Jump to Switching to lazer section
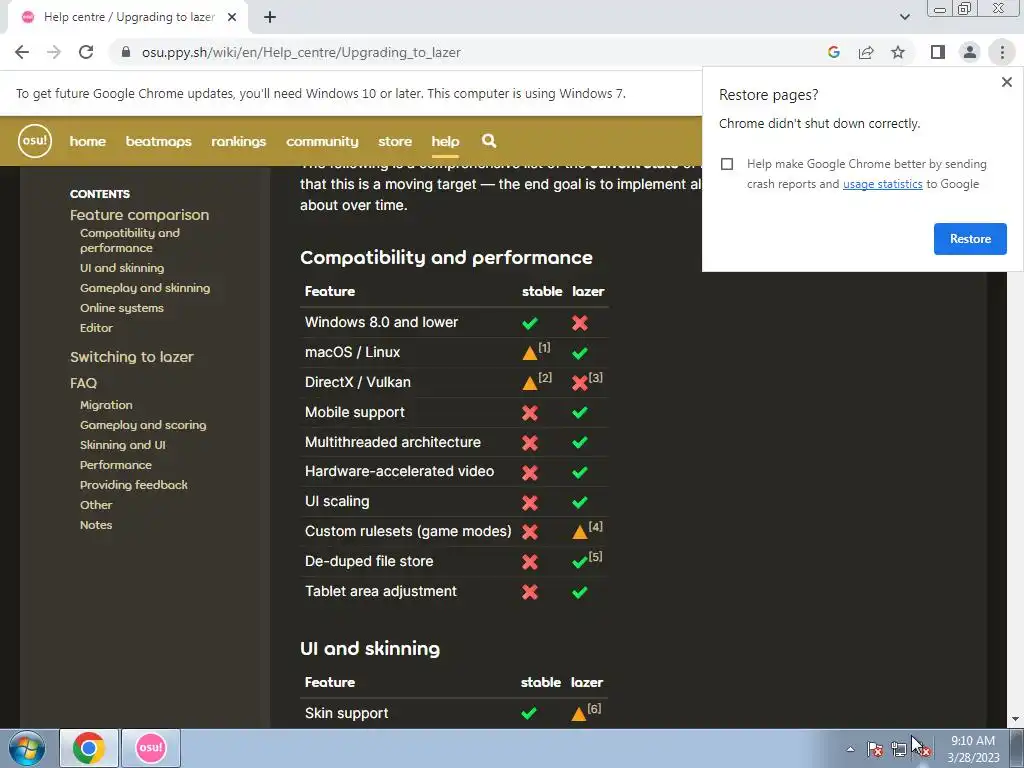The width and height of the screenshot is (1024, 768). click(x=132, y=357)
